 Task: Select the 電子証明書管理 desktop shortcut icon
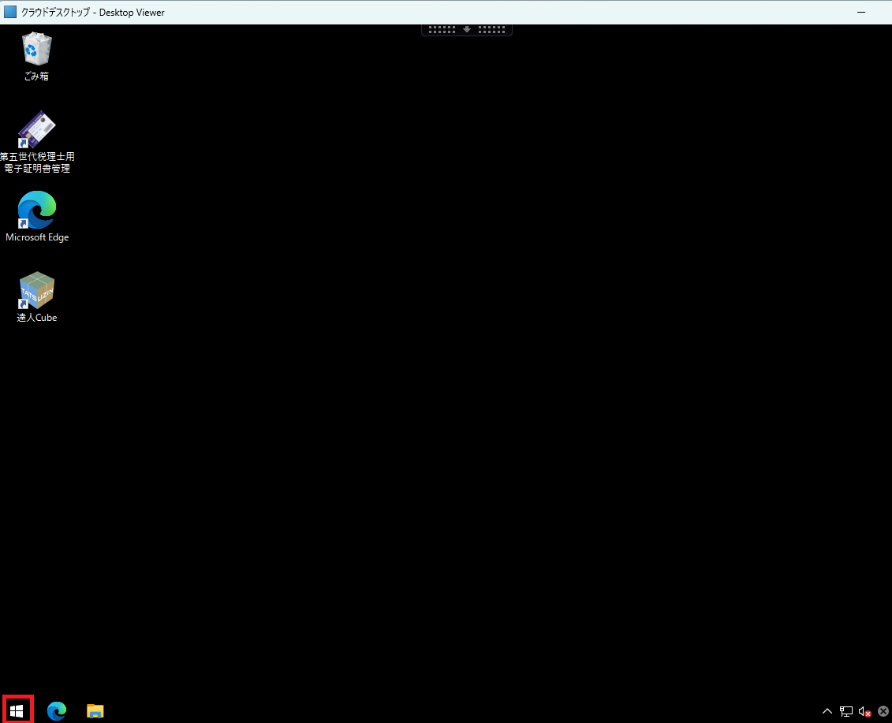(x=37, y=130)
